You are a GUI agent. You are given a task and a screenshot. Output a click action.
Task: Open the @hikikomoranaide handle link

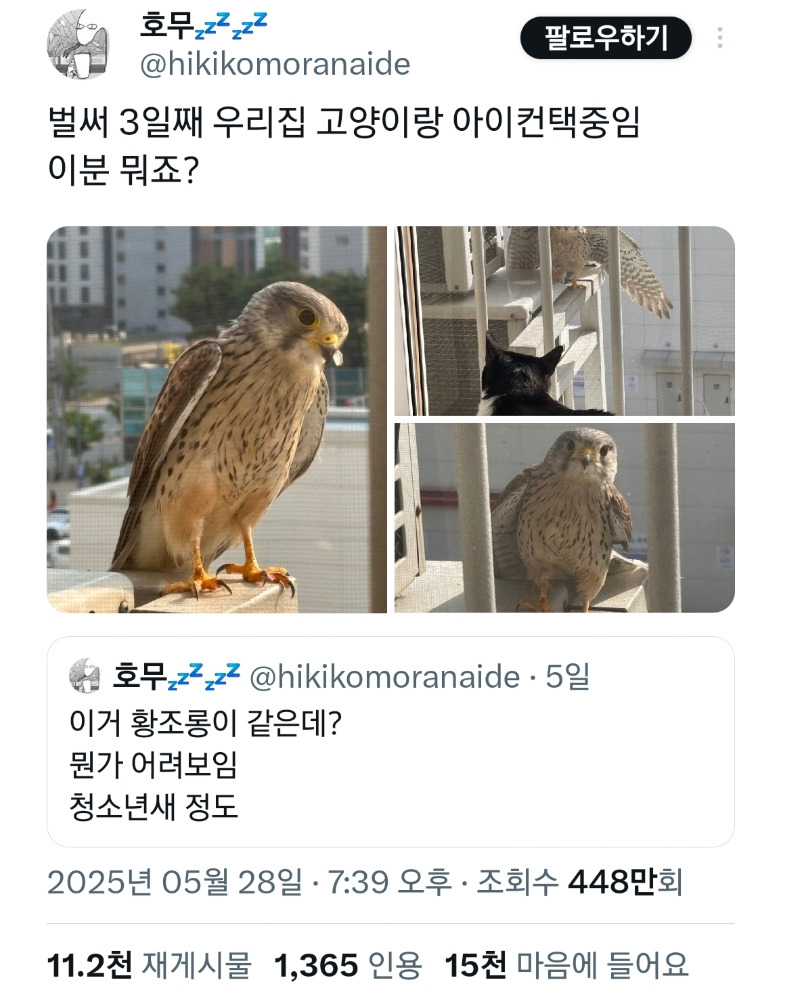point(275,65)
